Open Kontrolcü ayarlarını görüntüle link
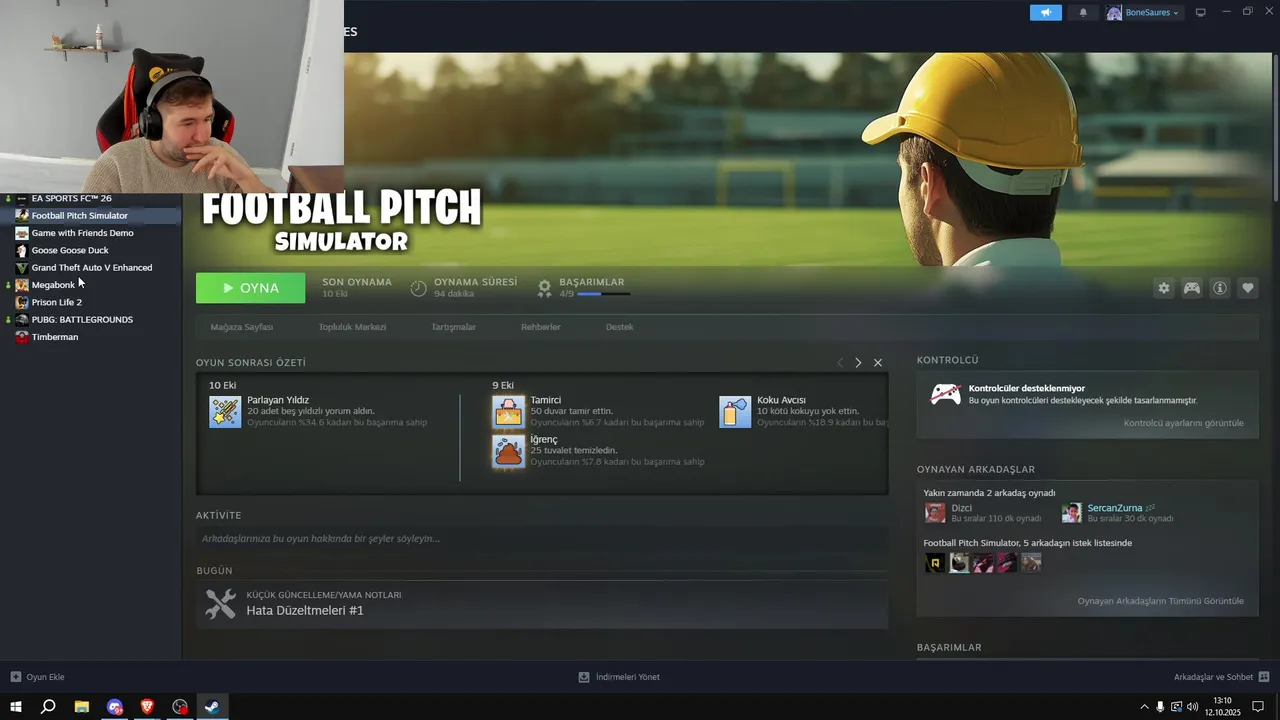Image resolution: width=1280 pixels, height=720 pixels. [x=1183, y=423]
